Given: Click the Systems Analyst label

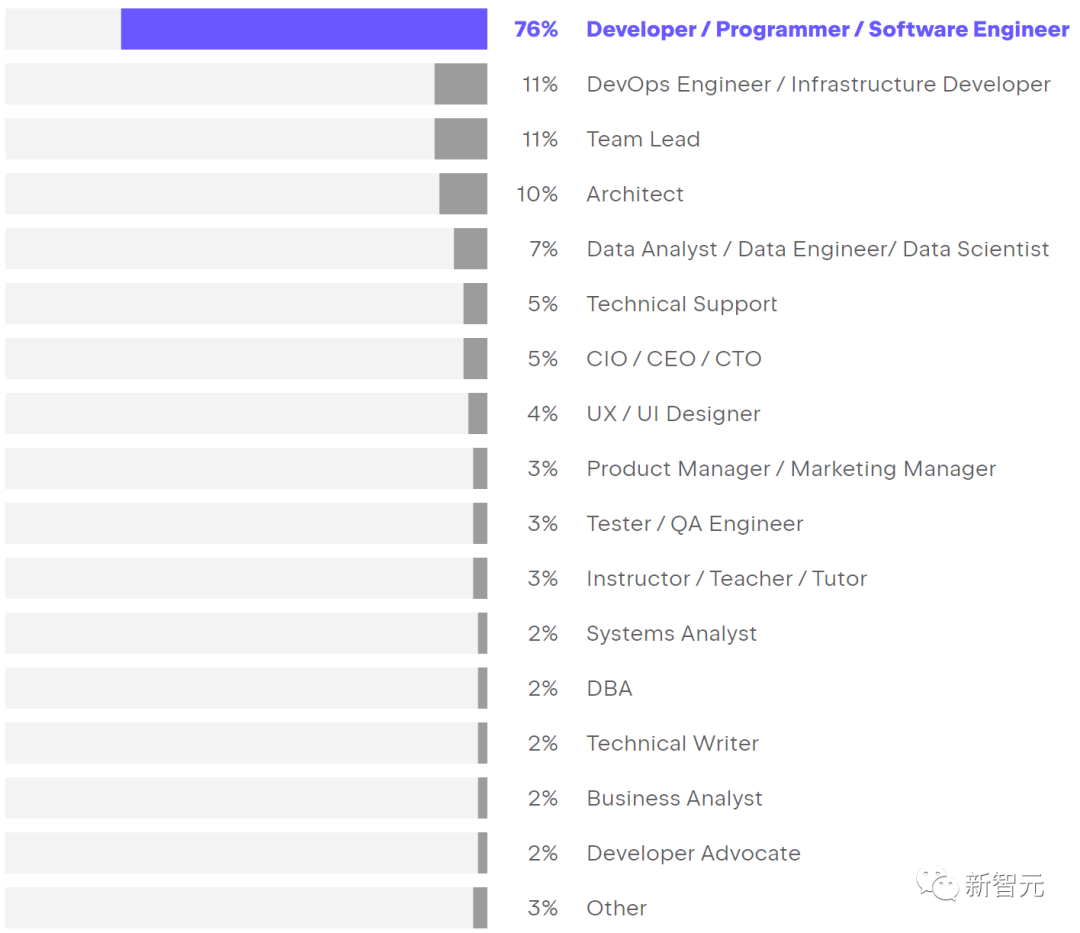Looking at the screenshot, I should click(671, 634).
